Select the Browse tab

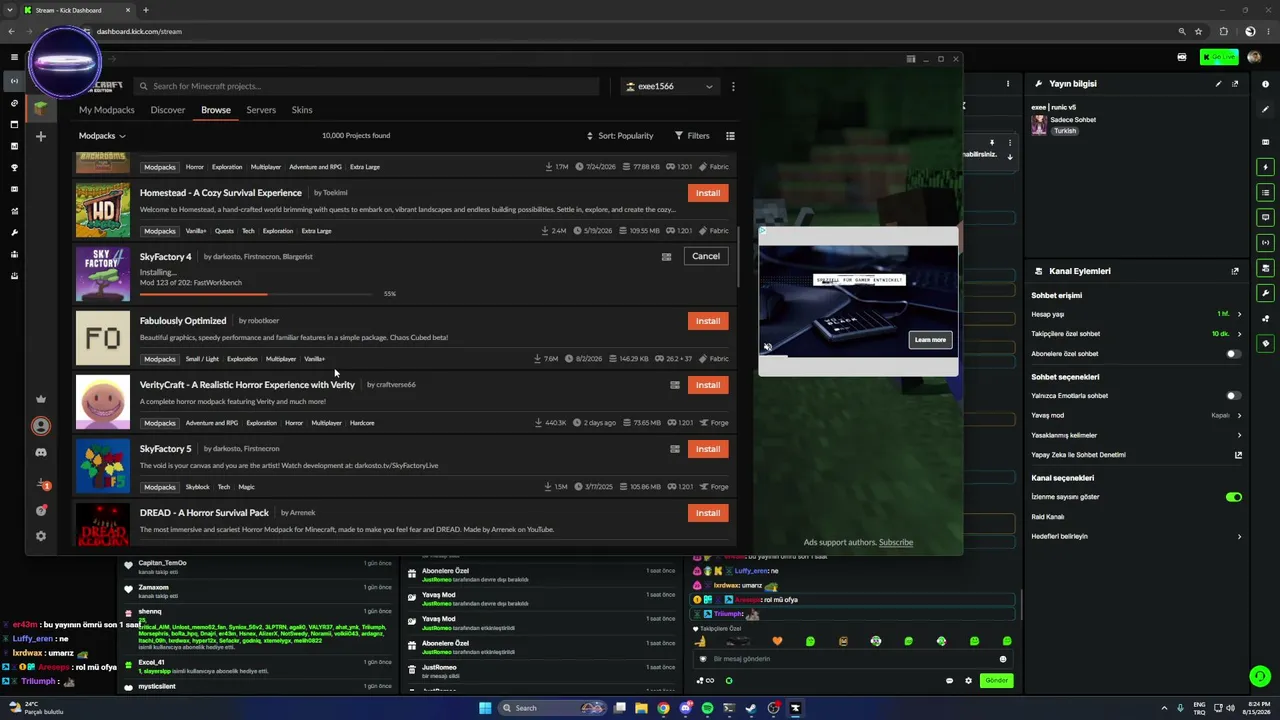point(216,110)
